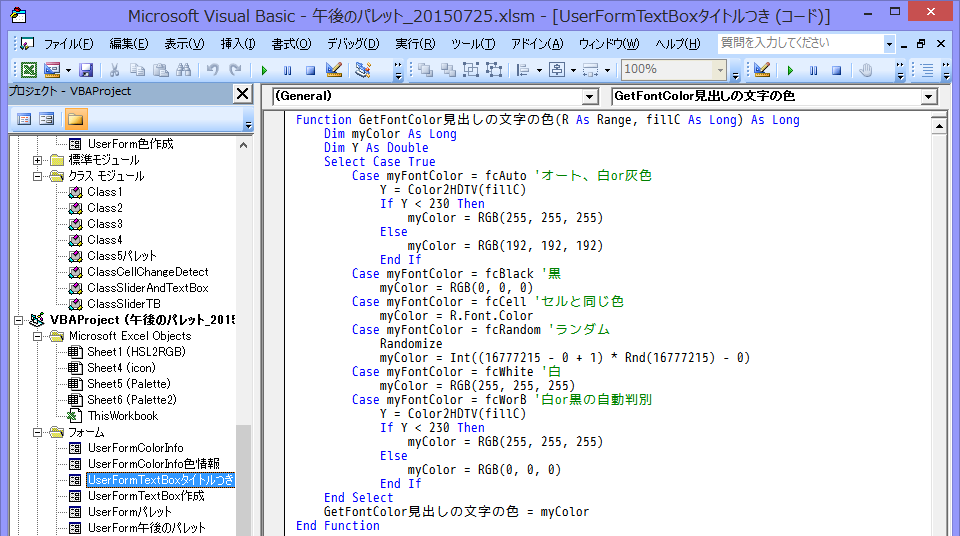The width and height of the screenshot is (960, 536).
Task: Open the Make Same Size dropdown arrow
Action: 607,70
